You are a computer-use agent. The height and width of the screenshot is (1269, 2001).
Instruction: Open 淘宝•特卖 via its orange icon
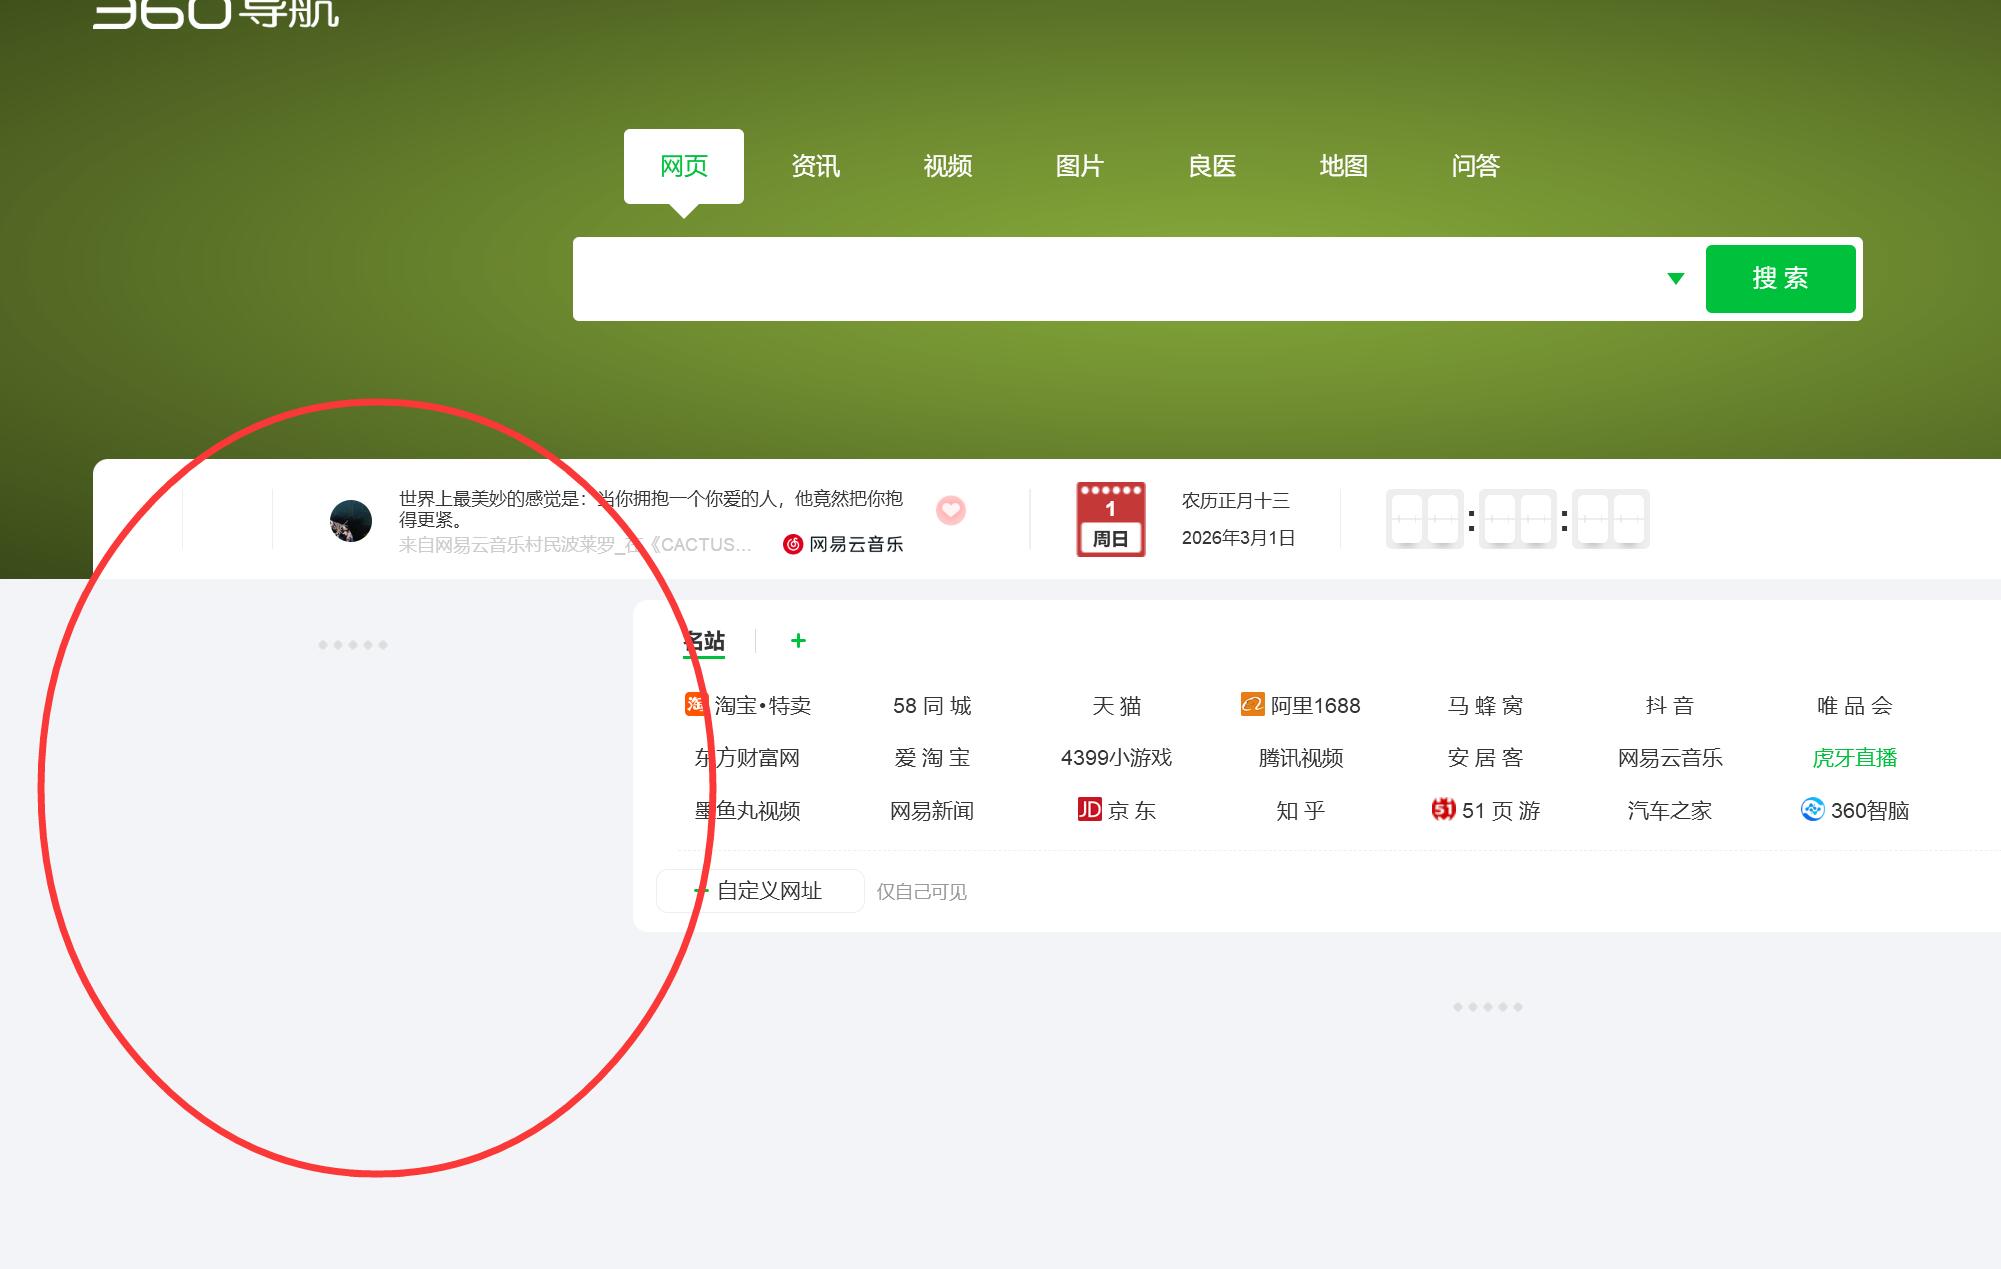695,704
